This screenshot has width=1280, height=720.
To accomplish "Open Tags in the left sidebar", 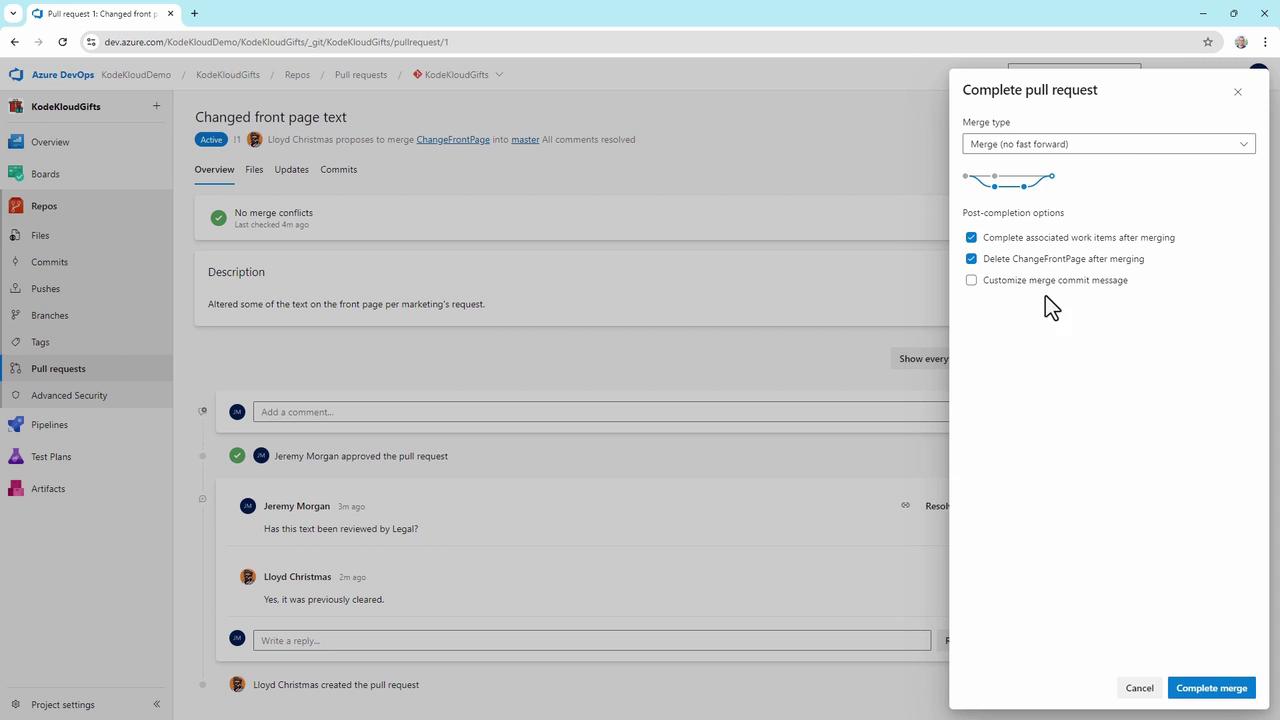I will coord(40,342).
